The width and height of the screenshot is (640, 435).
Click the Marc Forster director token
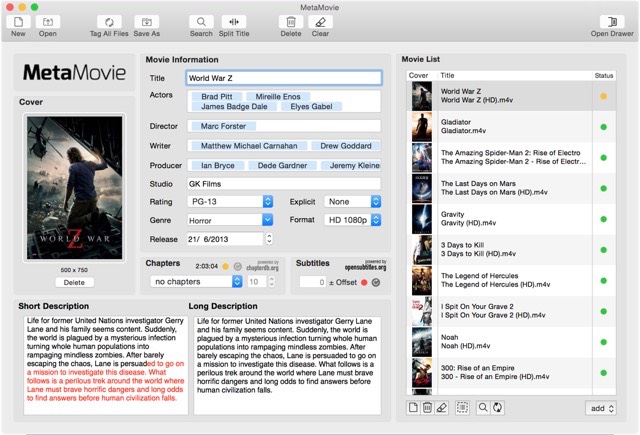pos(223,126)
